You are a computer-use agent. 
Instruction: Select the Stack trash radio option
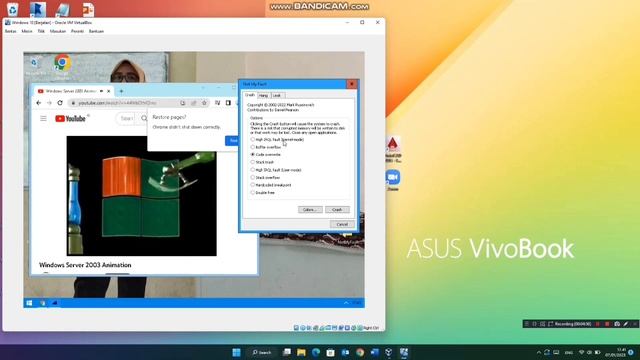(262, 162)
